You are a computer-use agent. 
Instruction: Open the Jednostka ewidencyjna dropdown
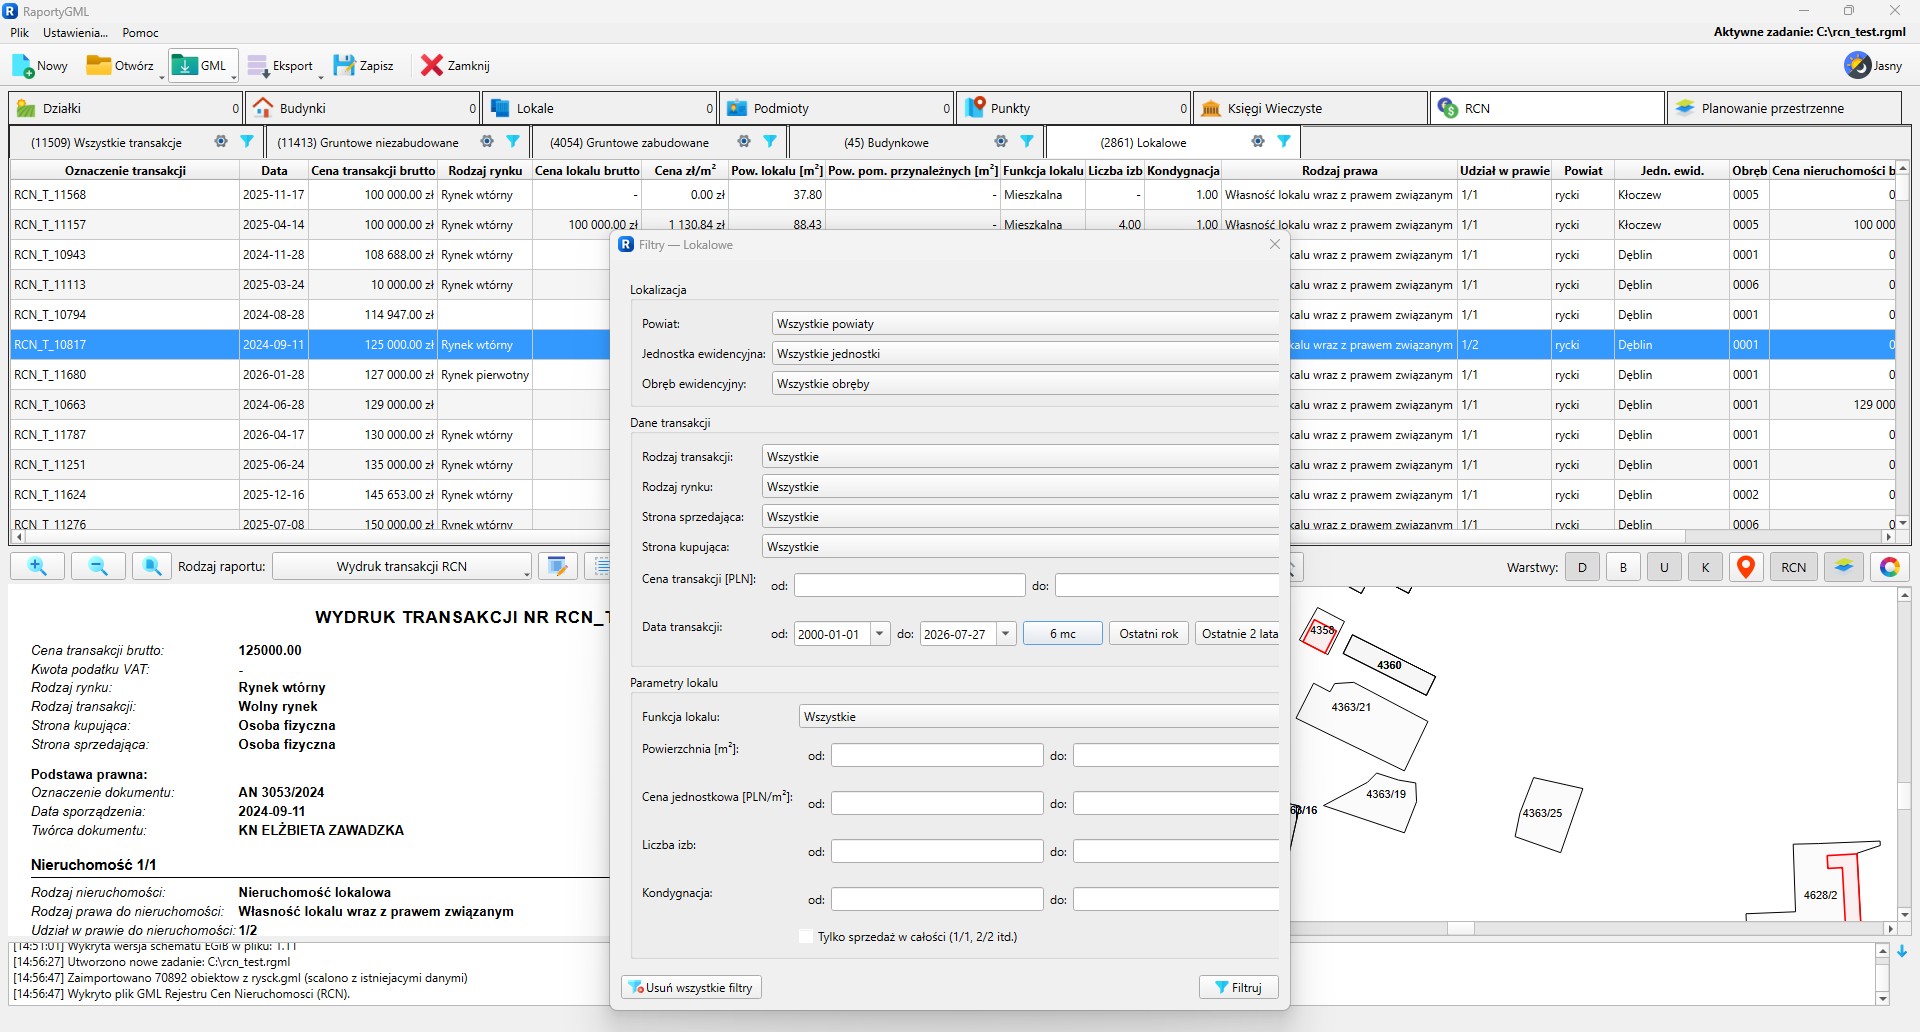click(x=1025, y=354)
